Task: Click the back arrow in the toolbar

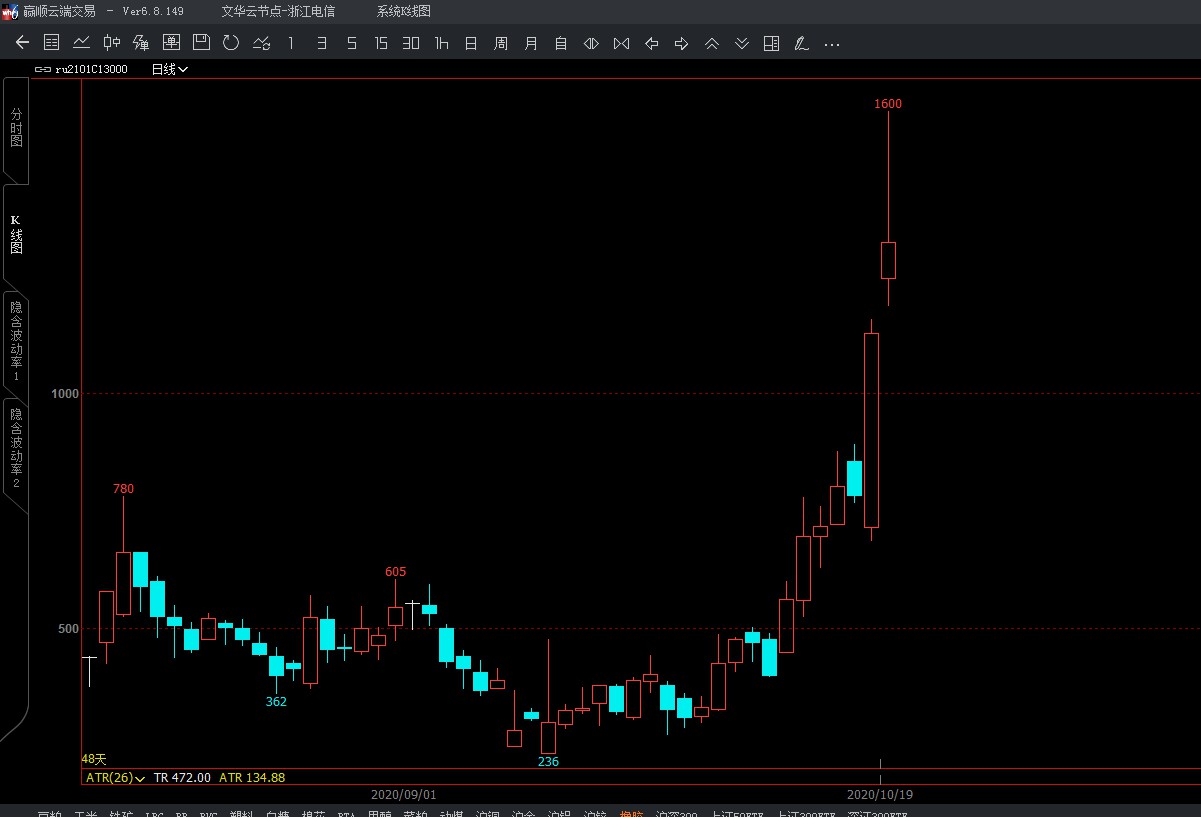Action: coord(22,43)
